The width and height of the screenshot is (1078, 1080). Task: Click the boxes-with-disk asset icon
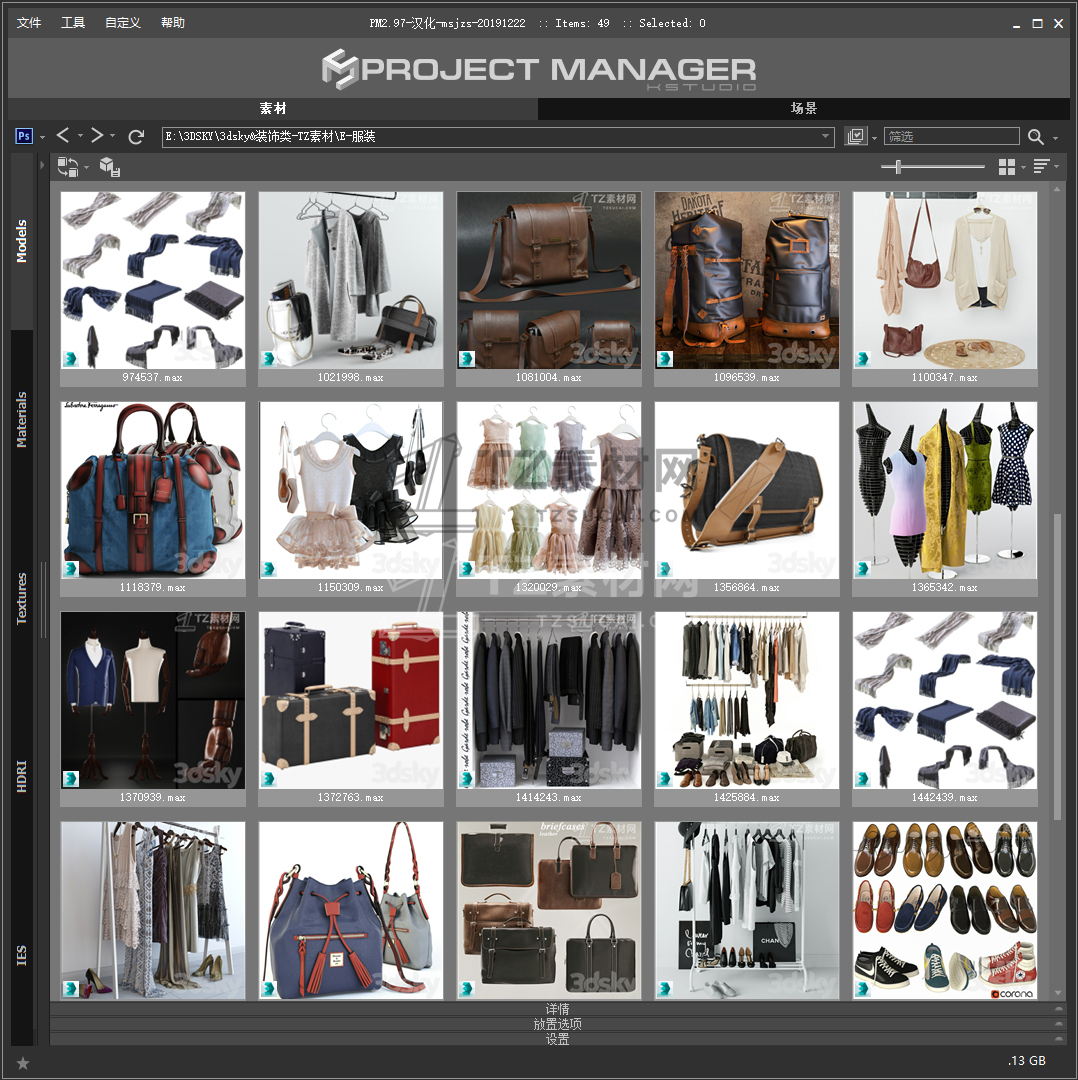tap(110, 167)
